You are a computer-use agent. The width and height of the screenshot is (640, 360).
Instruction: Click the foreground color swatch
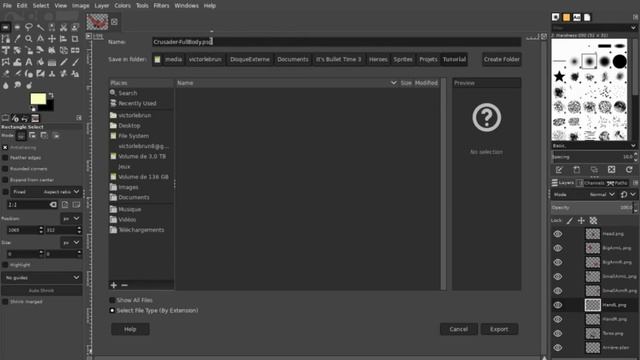pyautogui.click(x=38, y=99)
